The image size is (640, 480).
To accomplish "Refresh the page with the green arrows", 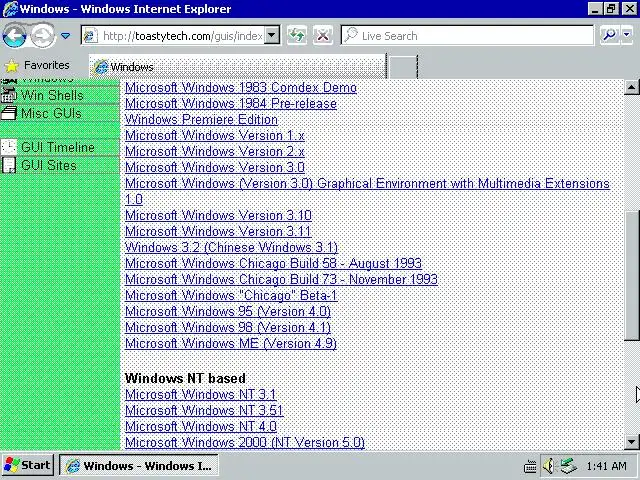I will (x=297, y=36).
